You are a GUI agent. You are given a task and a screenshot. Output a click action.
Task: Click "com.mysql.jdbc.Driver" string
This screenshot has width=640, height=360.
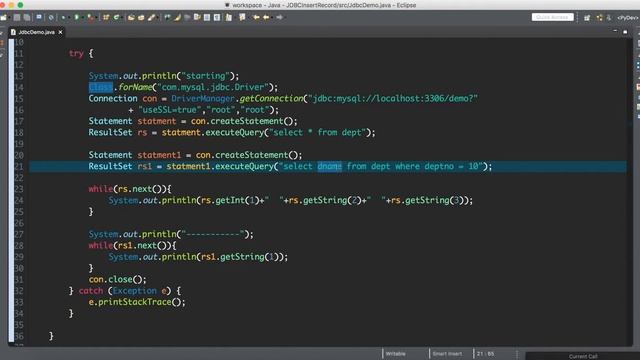(213, 87)
